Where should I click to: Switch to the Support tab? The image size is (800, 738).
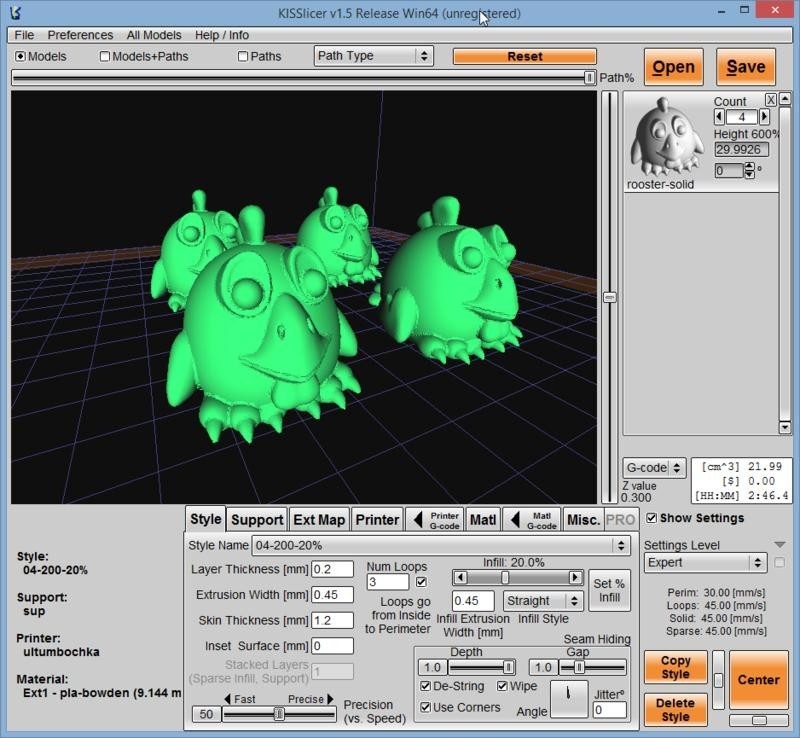point(257,519)
